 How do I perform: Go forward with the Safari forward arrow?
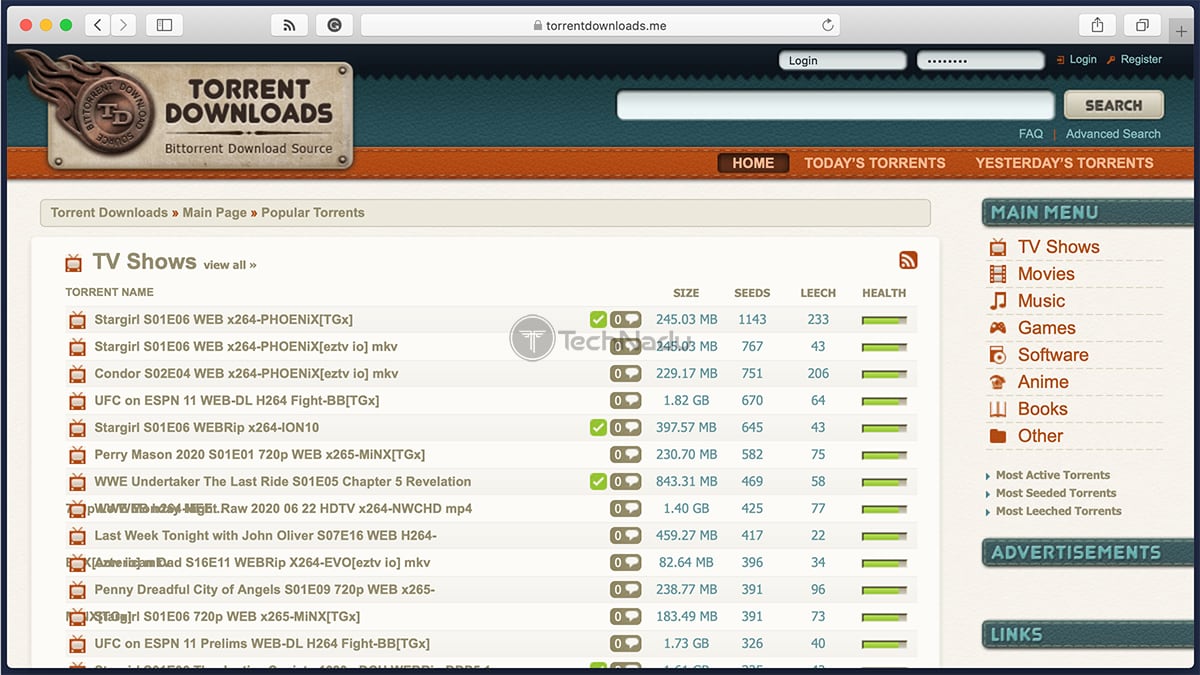click(x=124, y=25)
